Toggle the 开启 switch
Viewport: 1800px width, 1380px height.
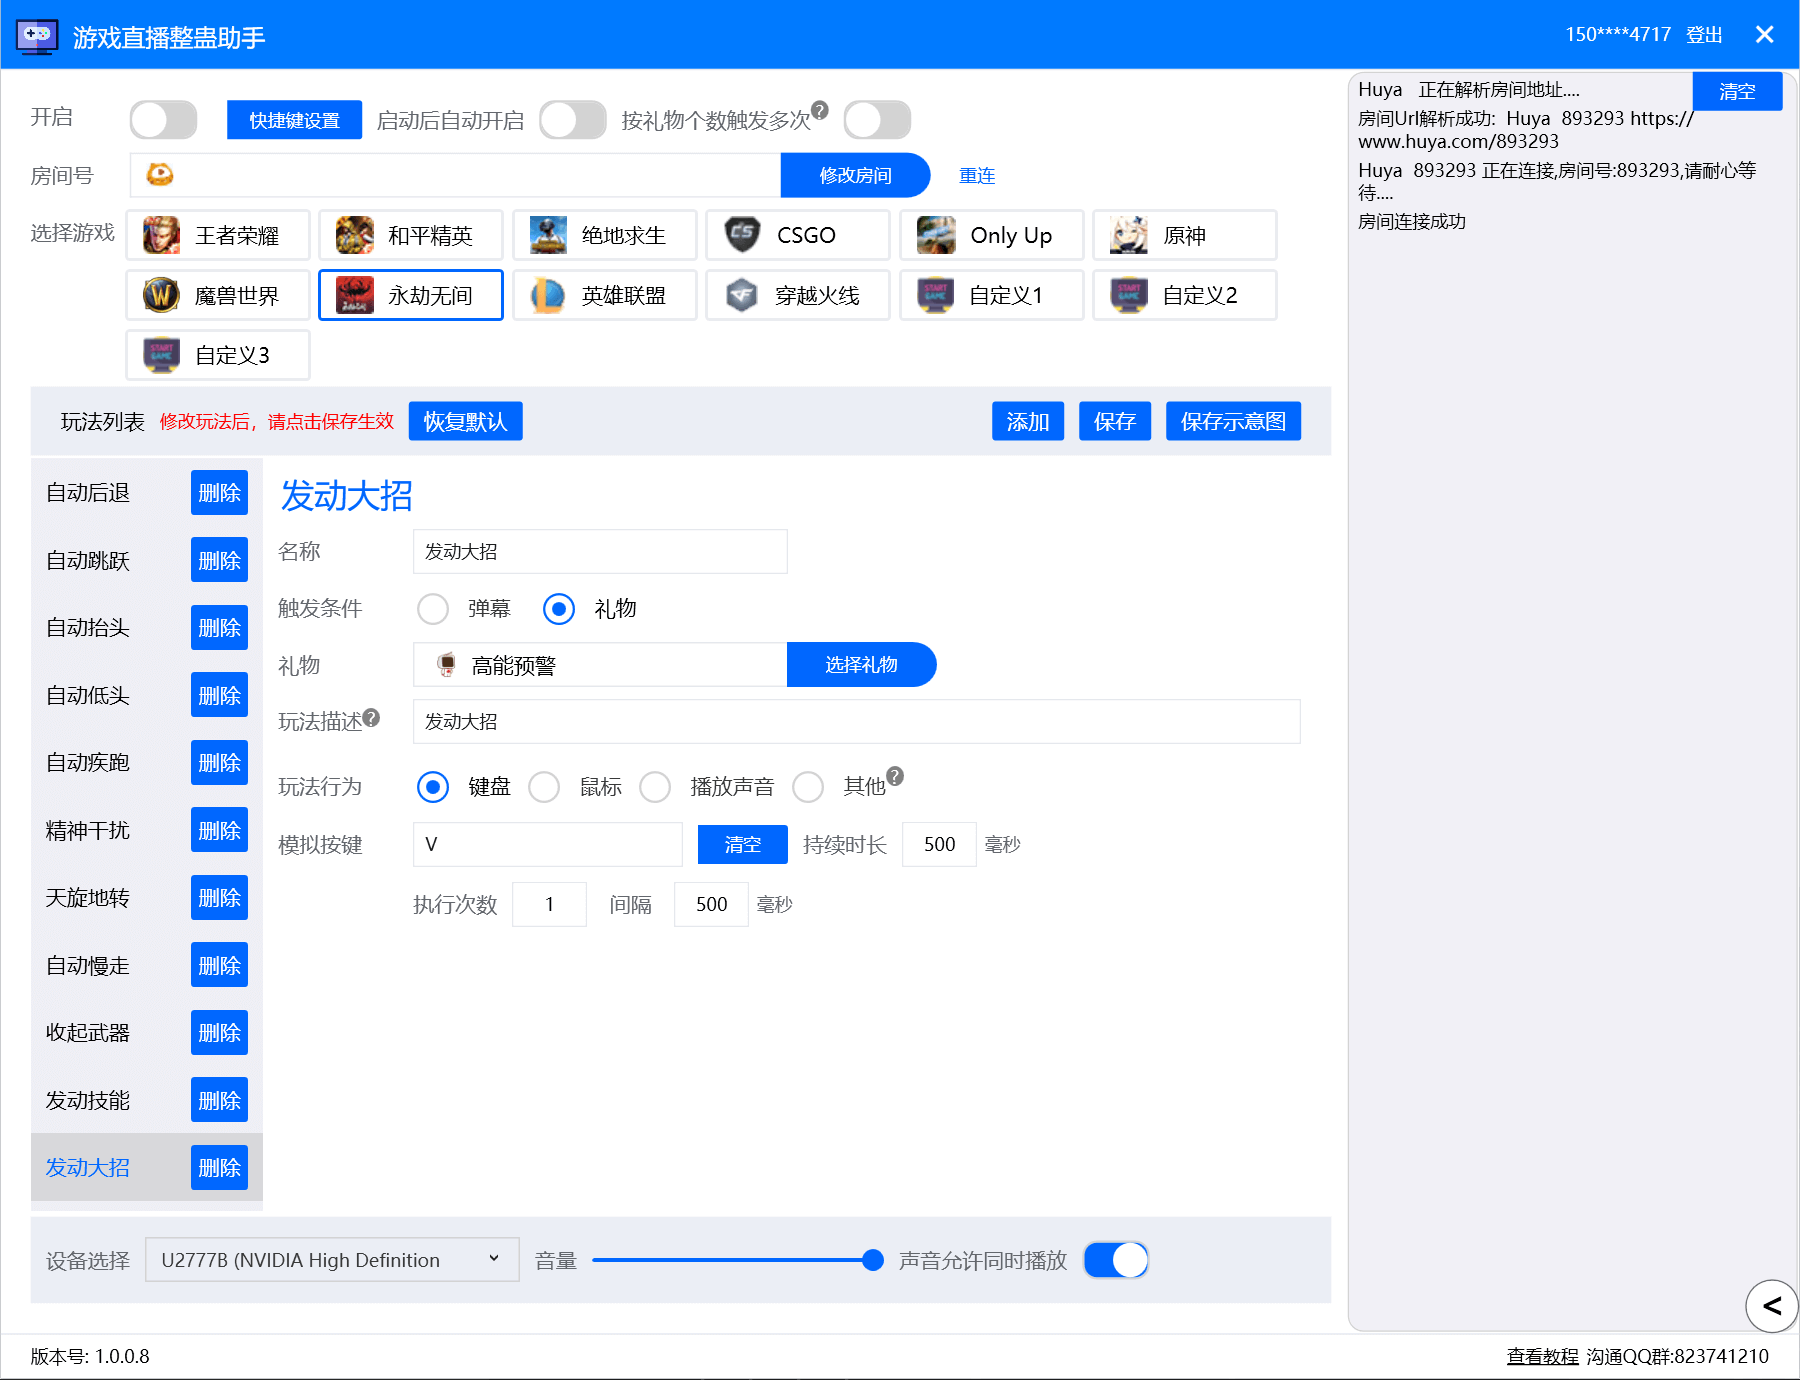(164, 120)
